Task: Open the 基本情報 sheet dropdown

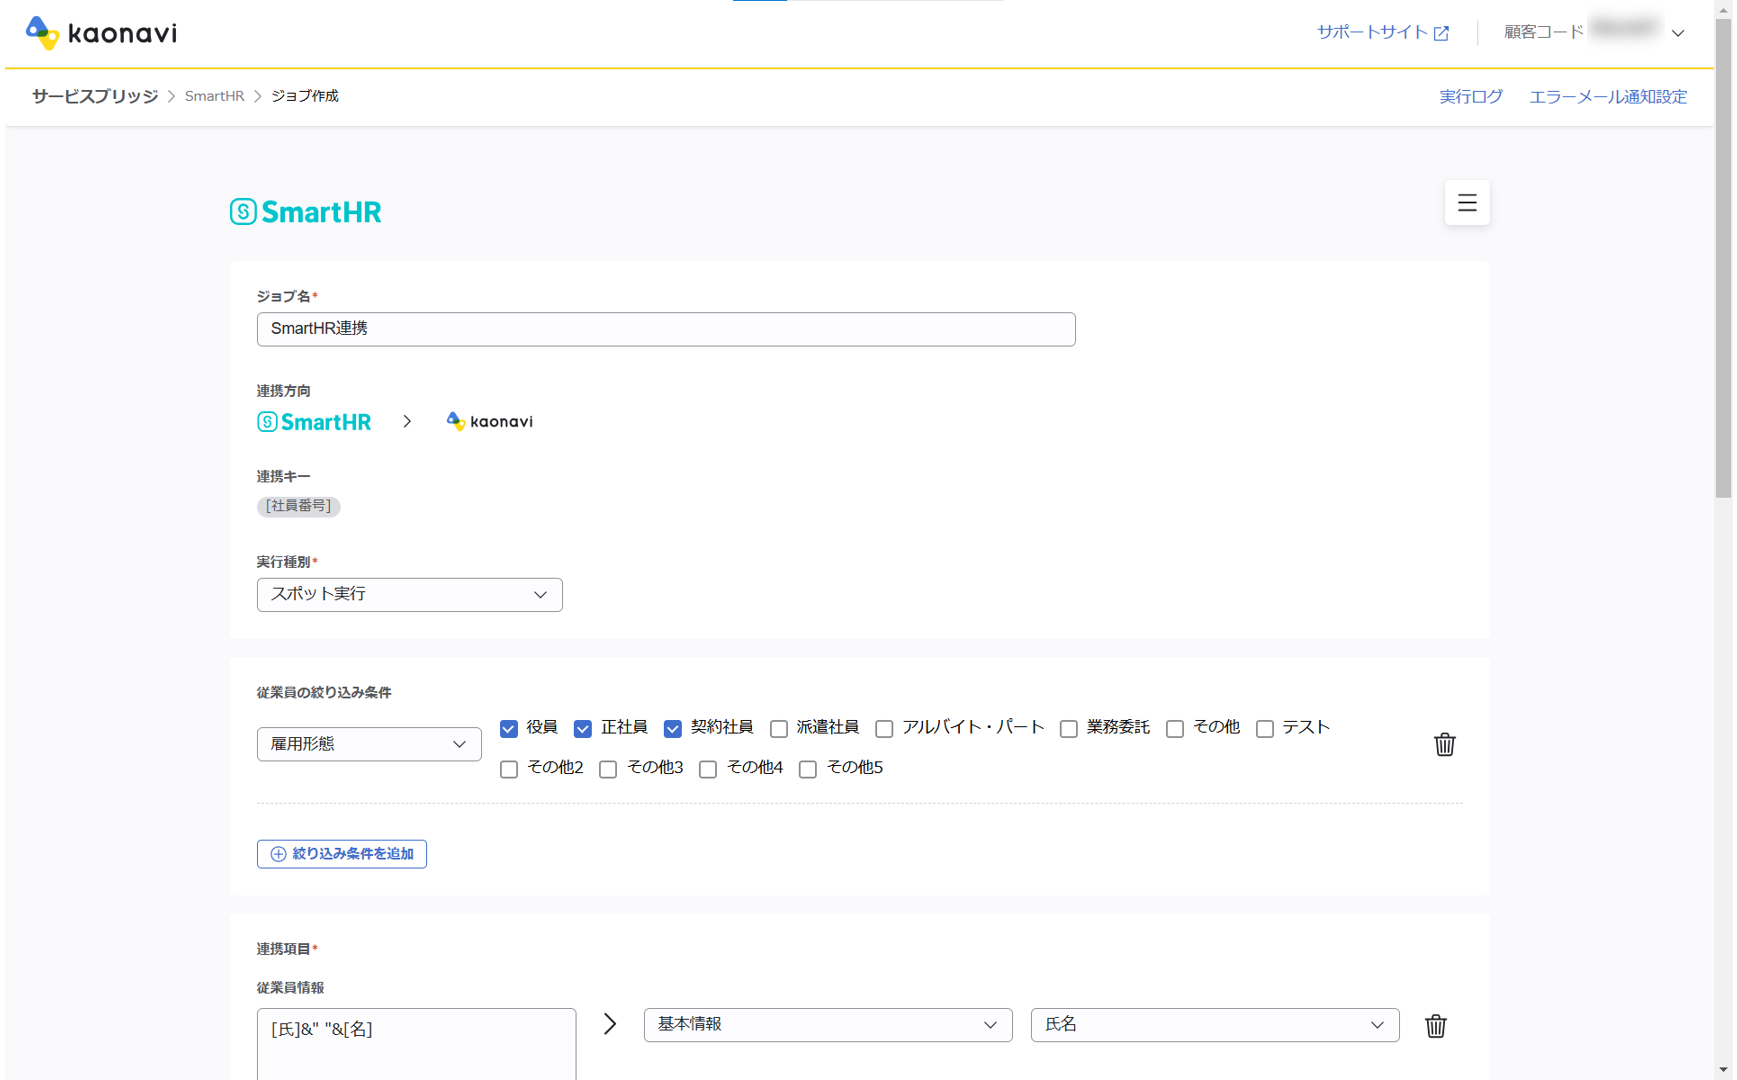Action: [828, 1025]
